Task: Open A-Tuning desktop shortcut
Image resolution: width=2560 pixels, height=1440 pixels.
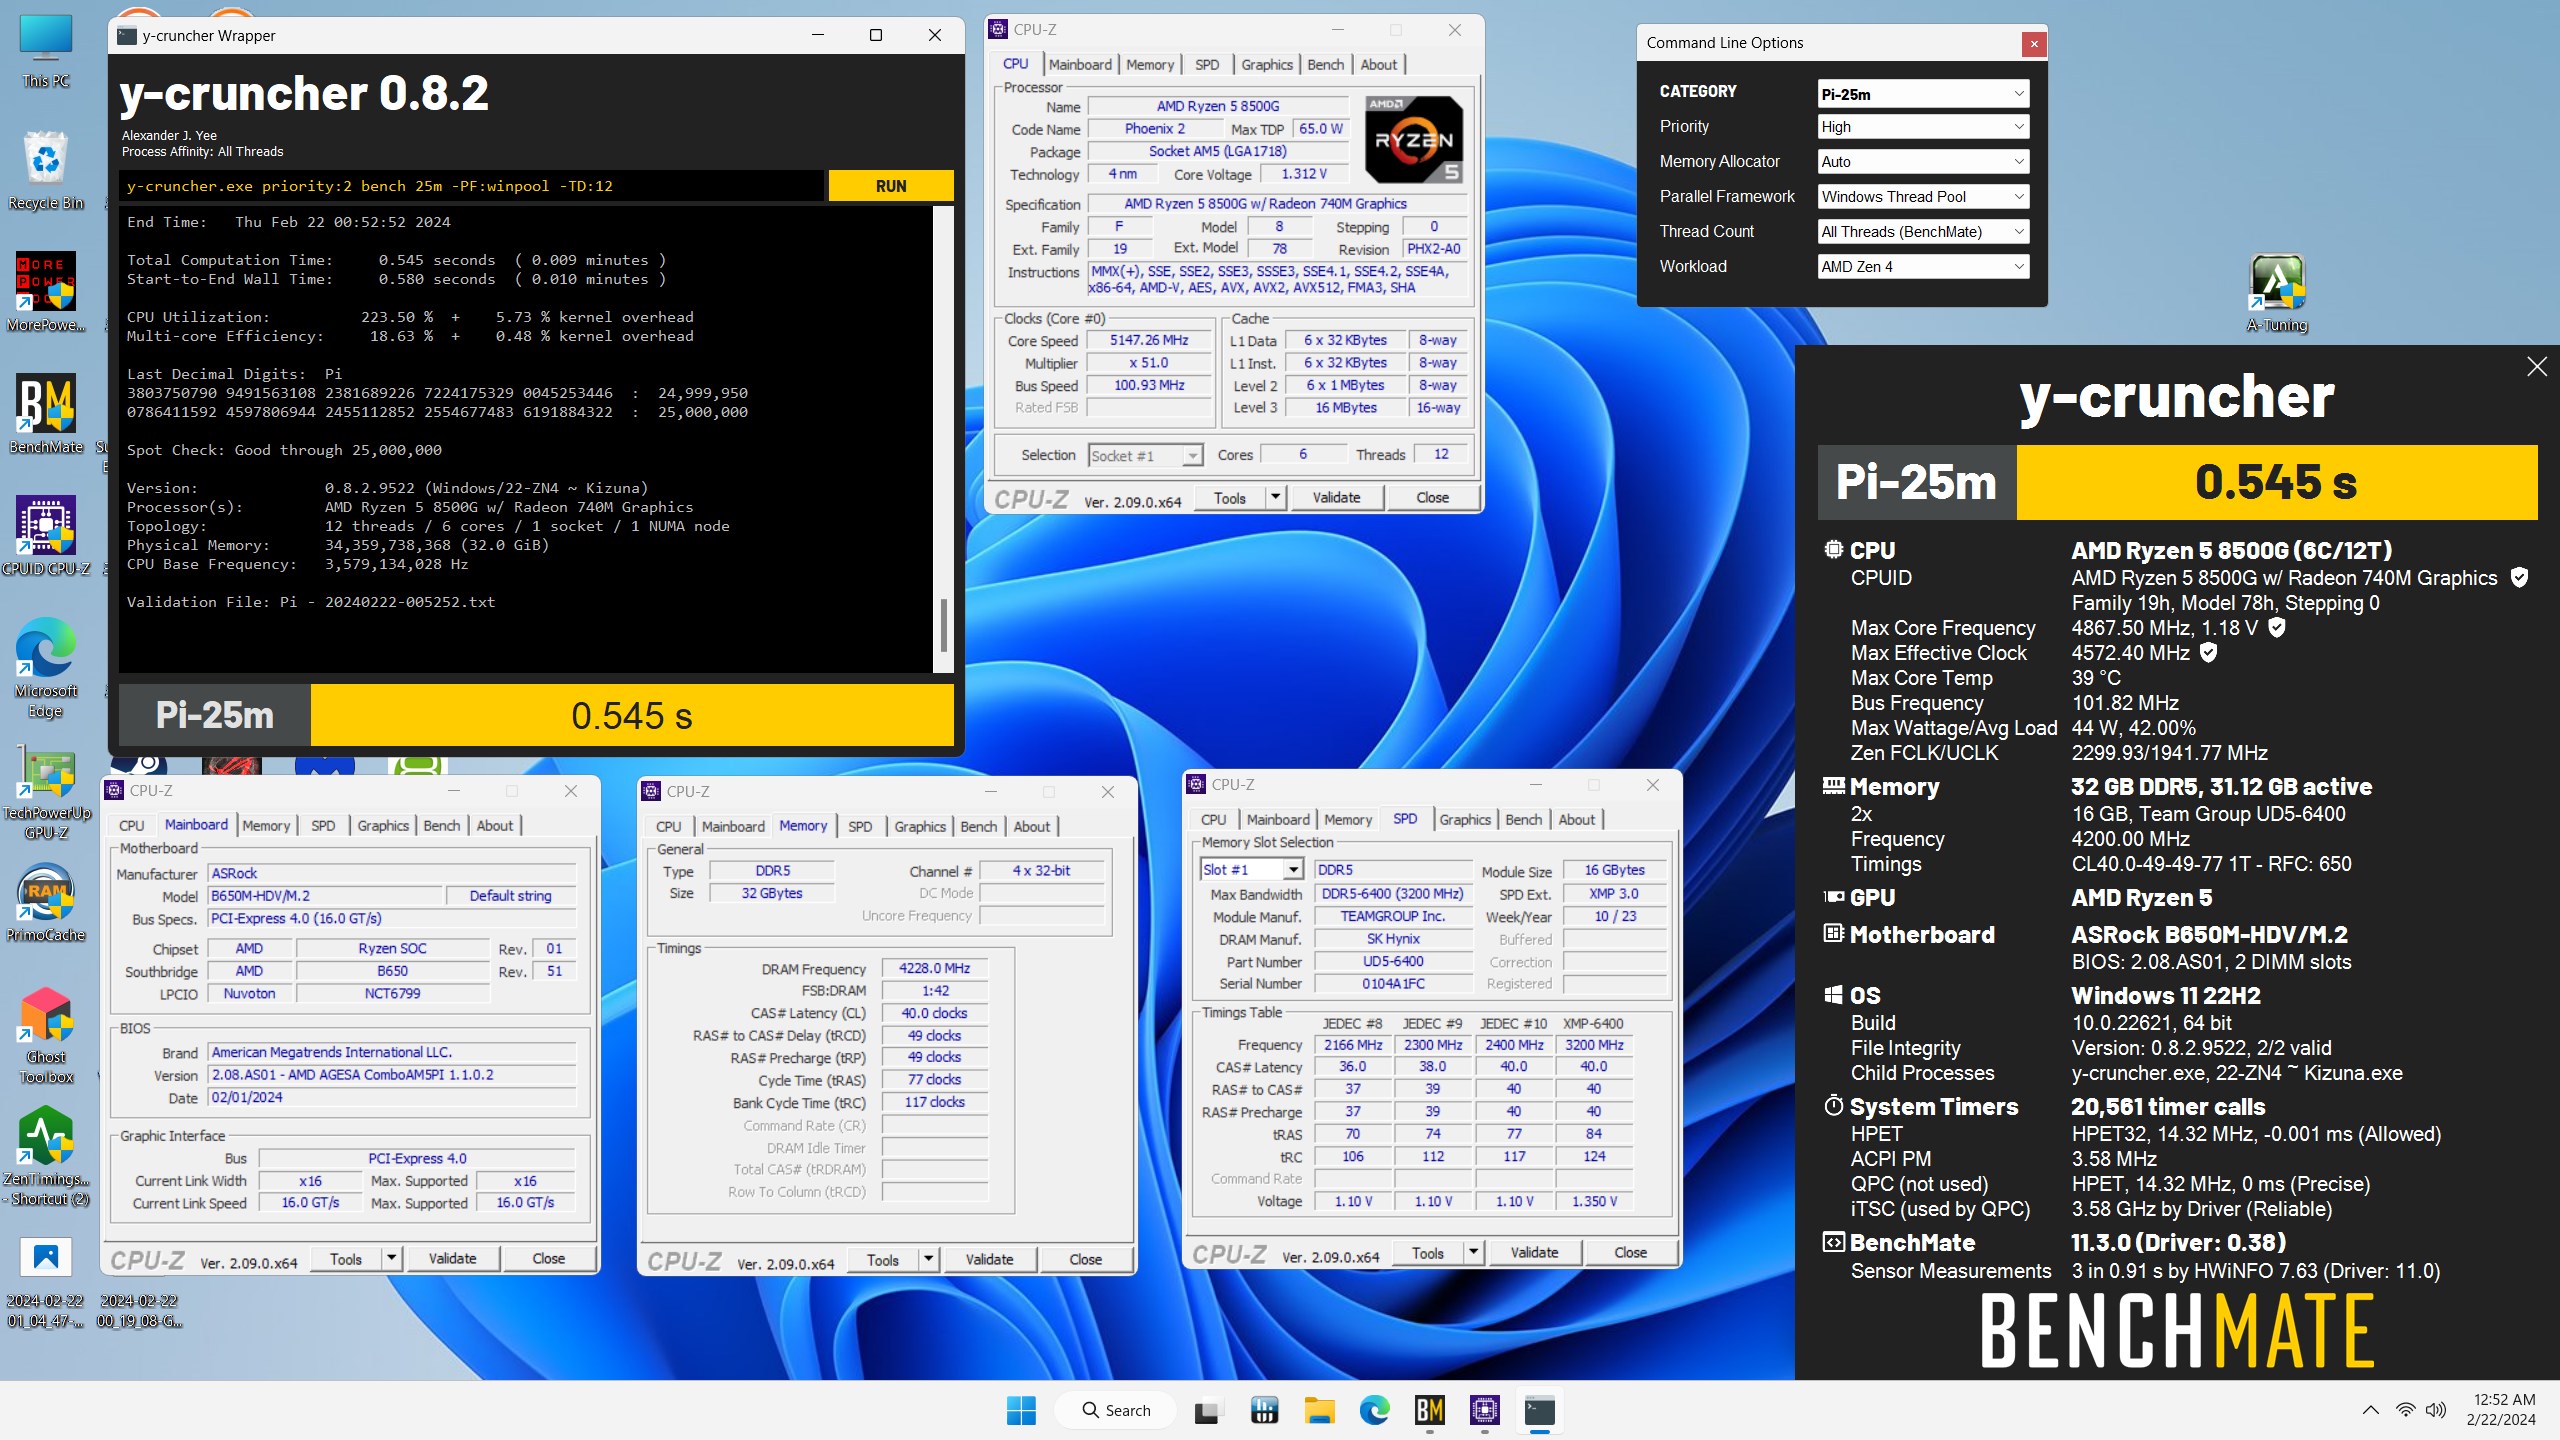Action: click(x=2277, y=292)
